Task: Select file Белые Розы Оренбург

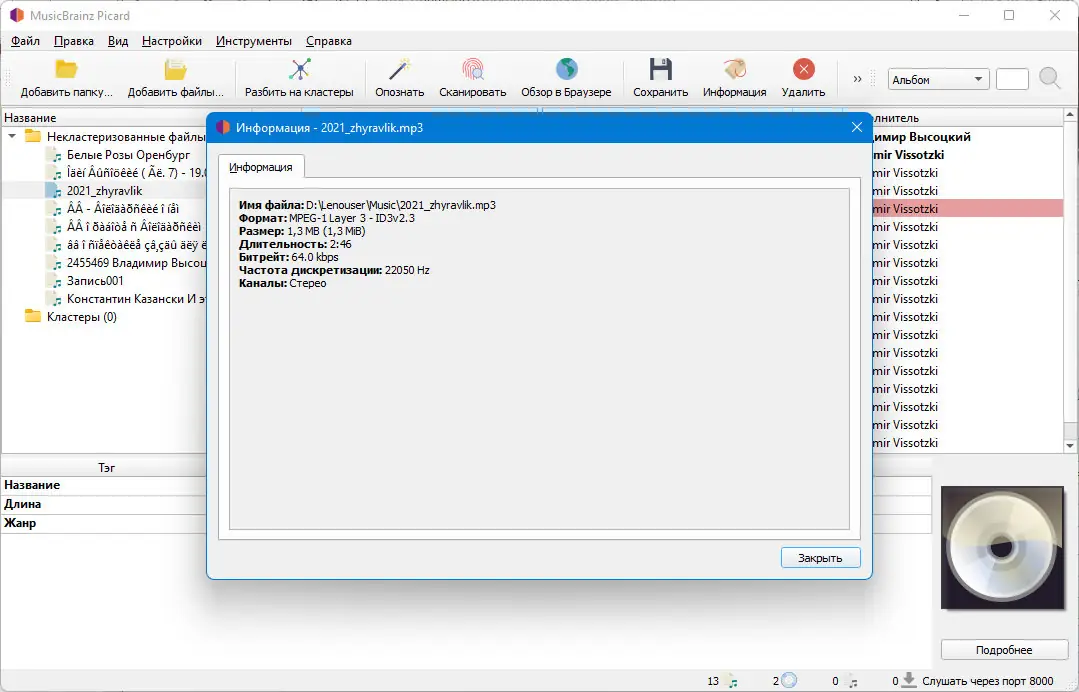Action: tap(128, 155)
